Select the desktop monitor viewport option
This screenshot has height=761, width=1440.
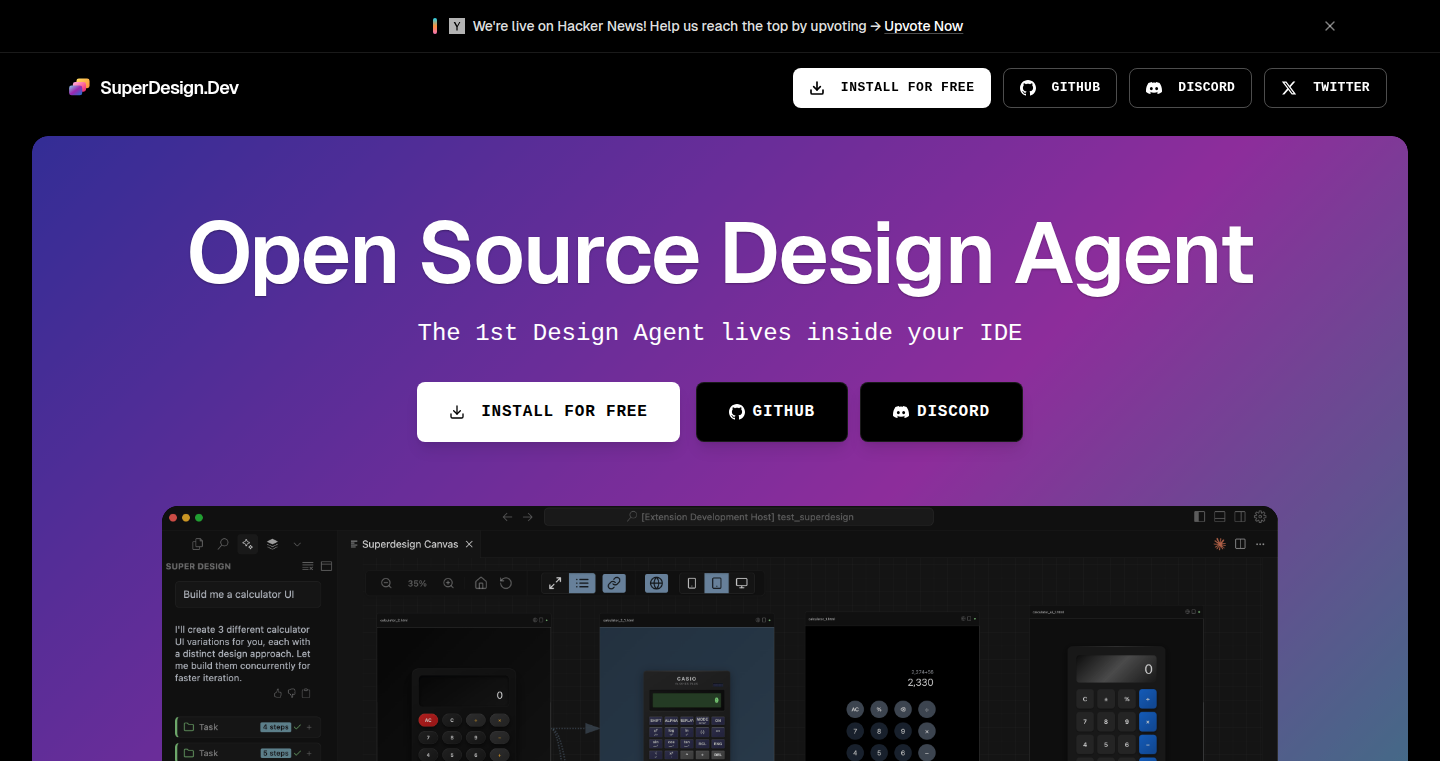(742, 583)
